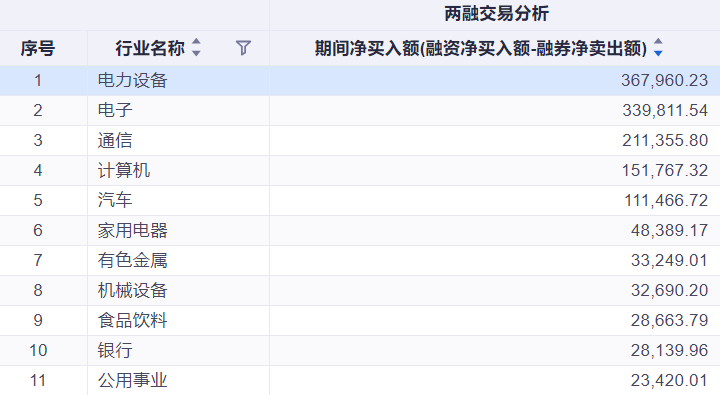Click row number 5 cell
The width and height of the screenshot is (720, 395).
pyautogui.click(x=43, y=200)
